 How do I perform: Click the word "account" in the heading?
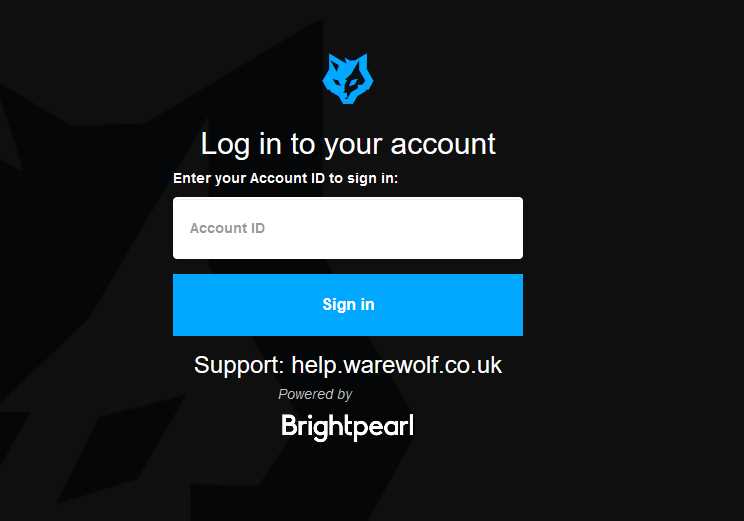(x=443, y=145)
